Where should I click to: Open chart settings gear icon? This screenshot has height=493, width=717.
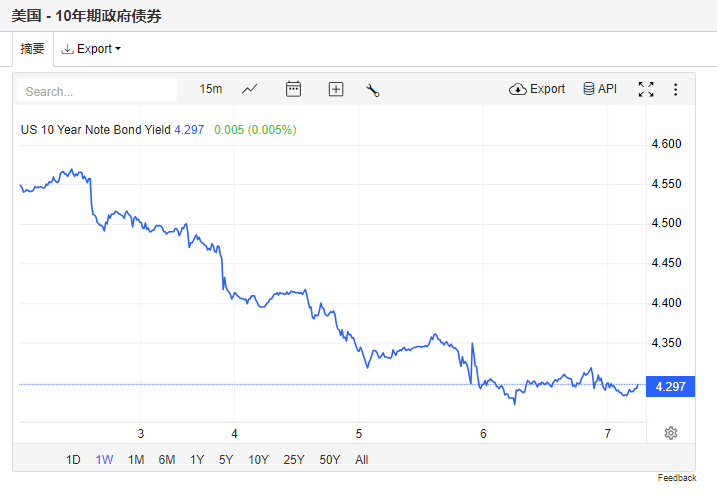pyautogui.click(x=671, y=433)
